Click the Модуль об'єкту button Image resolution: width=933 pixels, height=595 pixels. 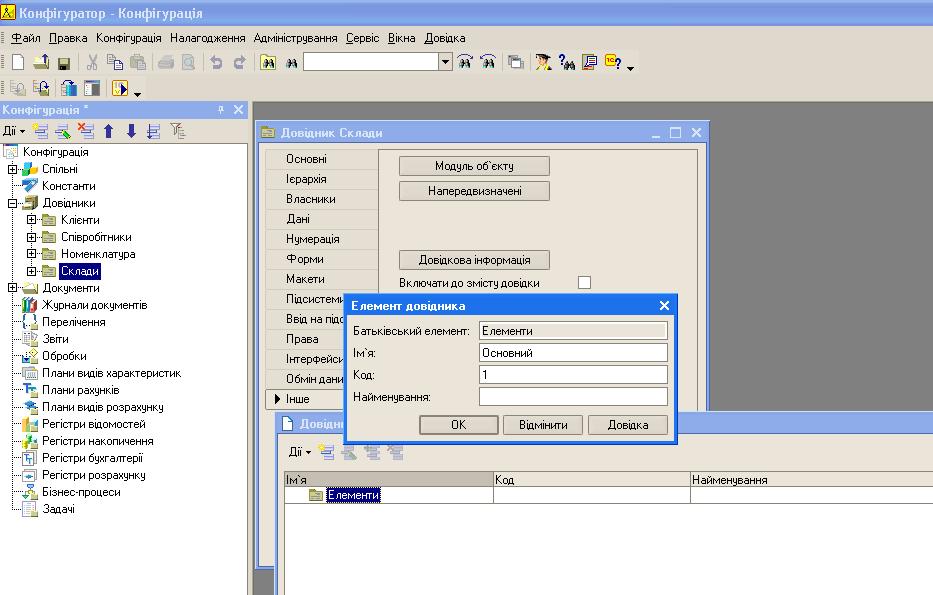(474, 166)
